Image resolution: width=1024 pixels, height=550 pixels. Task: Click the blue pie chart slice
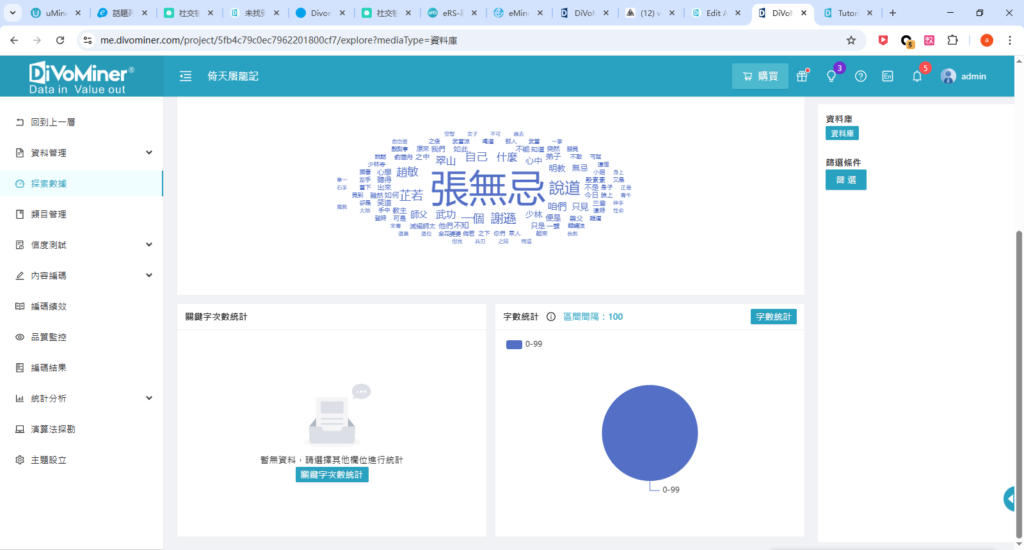649,432
